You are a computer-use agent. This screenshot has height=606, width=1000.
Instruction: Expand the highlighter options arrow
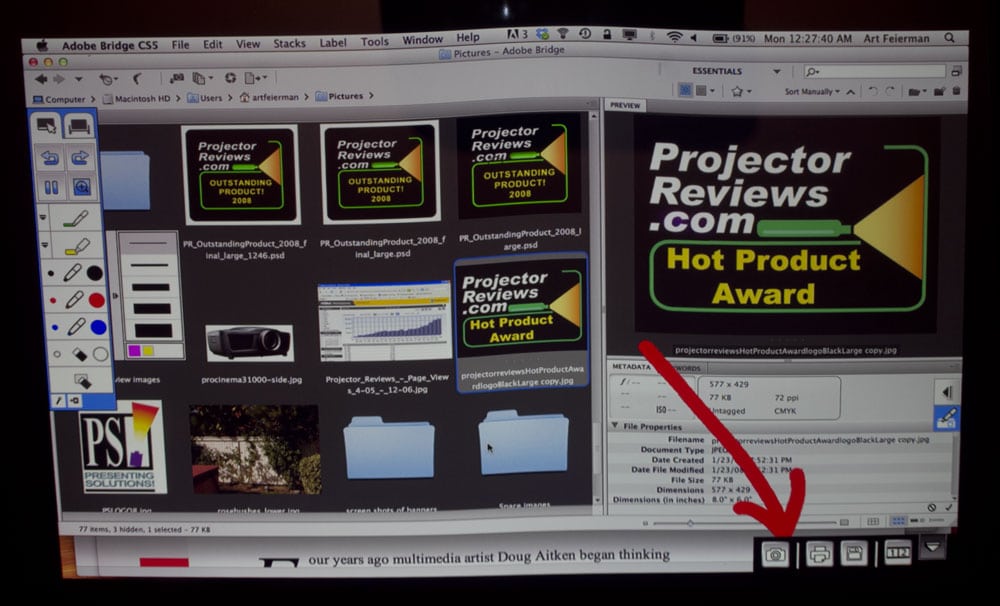click(45, 245)
